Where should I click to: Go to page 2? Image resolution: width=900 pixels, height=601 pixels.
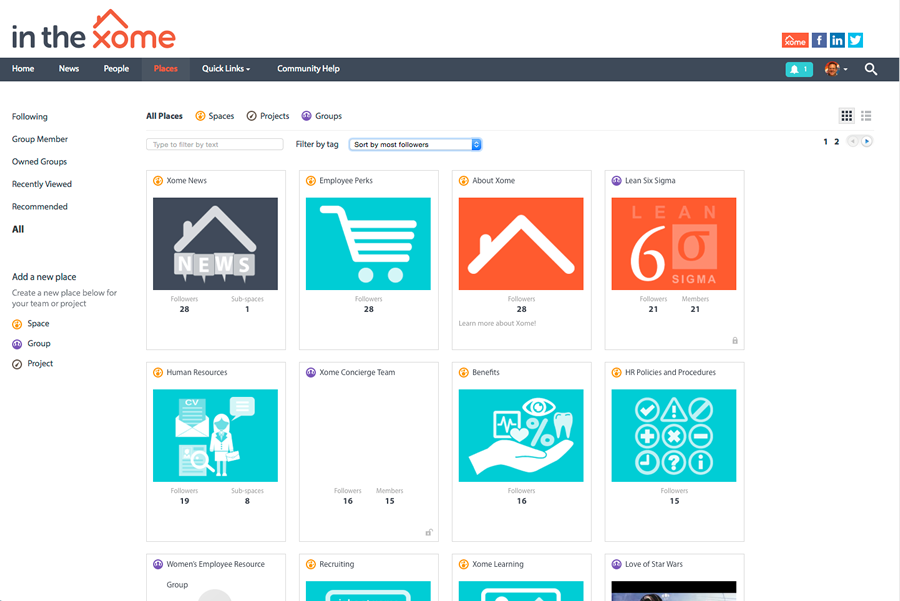click(836, 142)
